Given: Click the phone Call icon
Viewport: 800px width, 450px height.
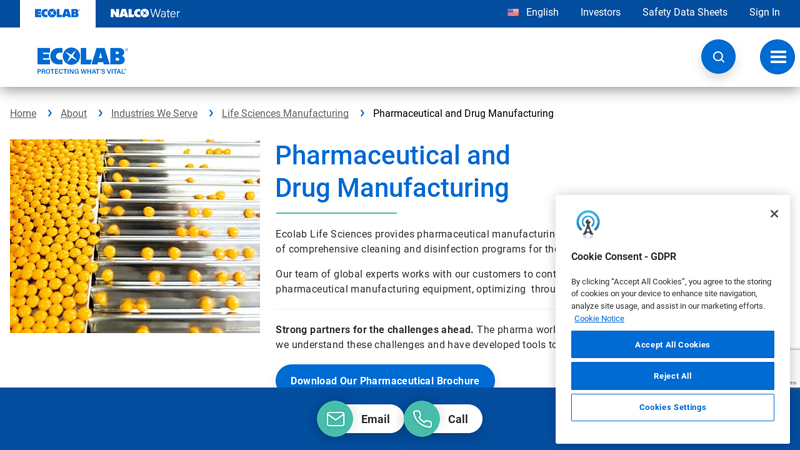Looking at the screenshot, I should pyautogui.click(x=422, y=419).
